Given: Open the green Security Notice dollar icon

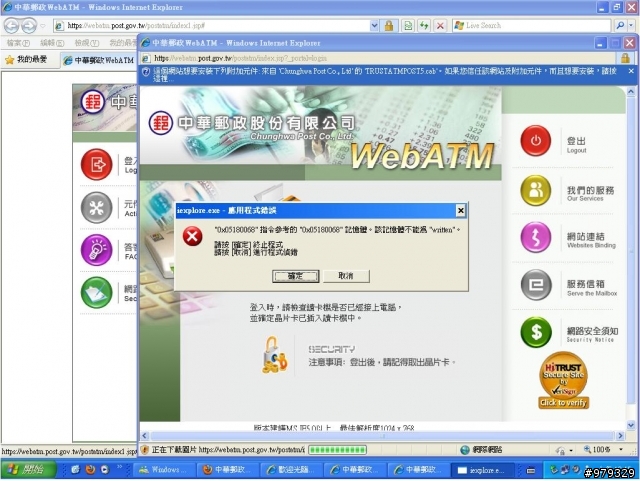Looking at the screenshot, I should coord(536,332).
